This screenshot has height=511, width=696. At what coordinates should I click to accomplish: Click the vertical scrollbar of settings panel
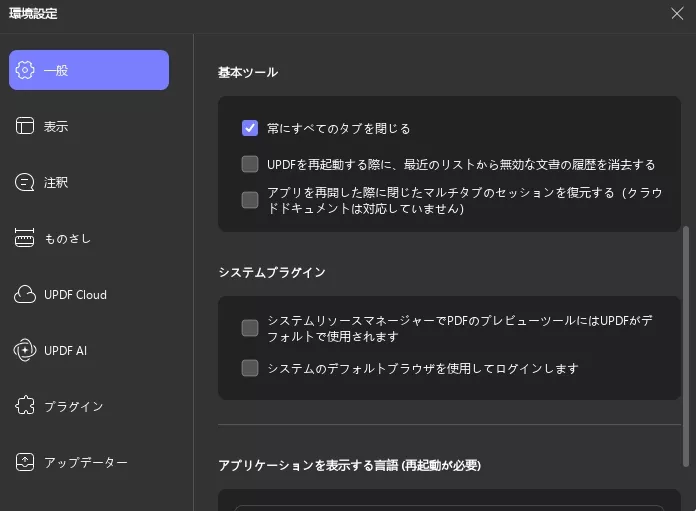point(686,346)
